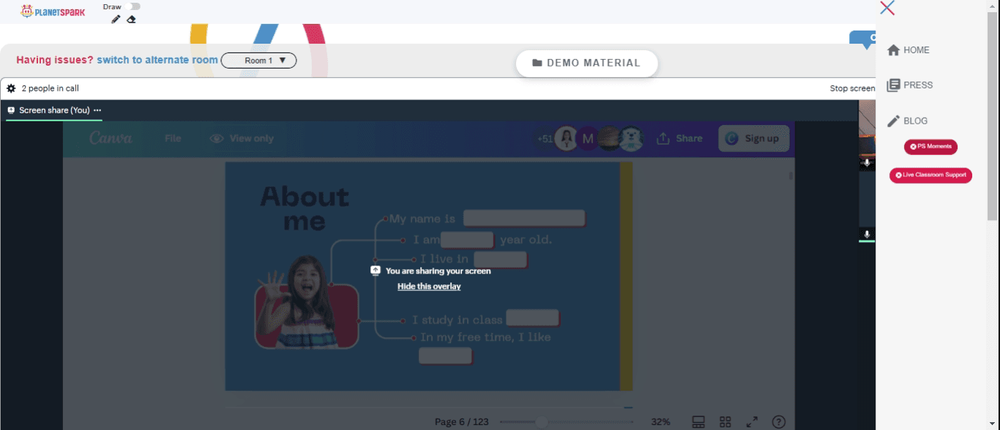
Task: Select the pencil draw tool
Action: [x=115, y=19]
